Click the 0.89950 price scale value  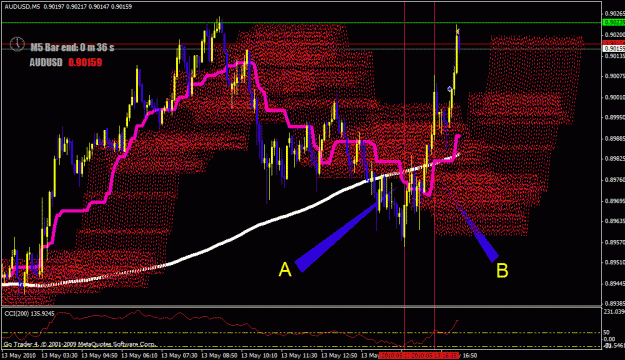614,118
